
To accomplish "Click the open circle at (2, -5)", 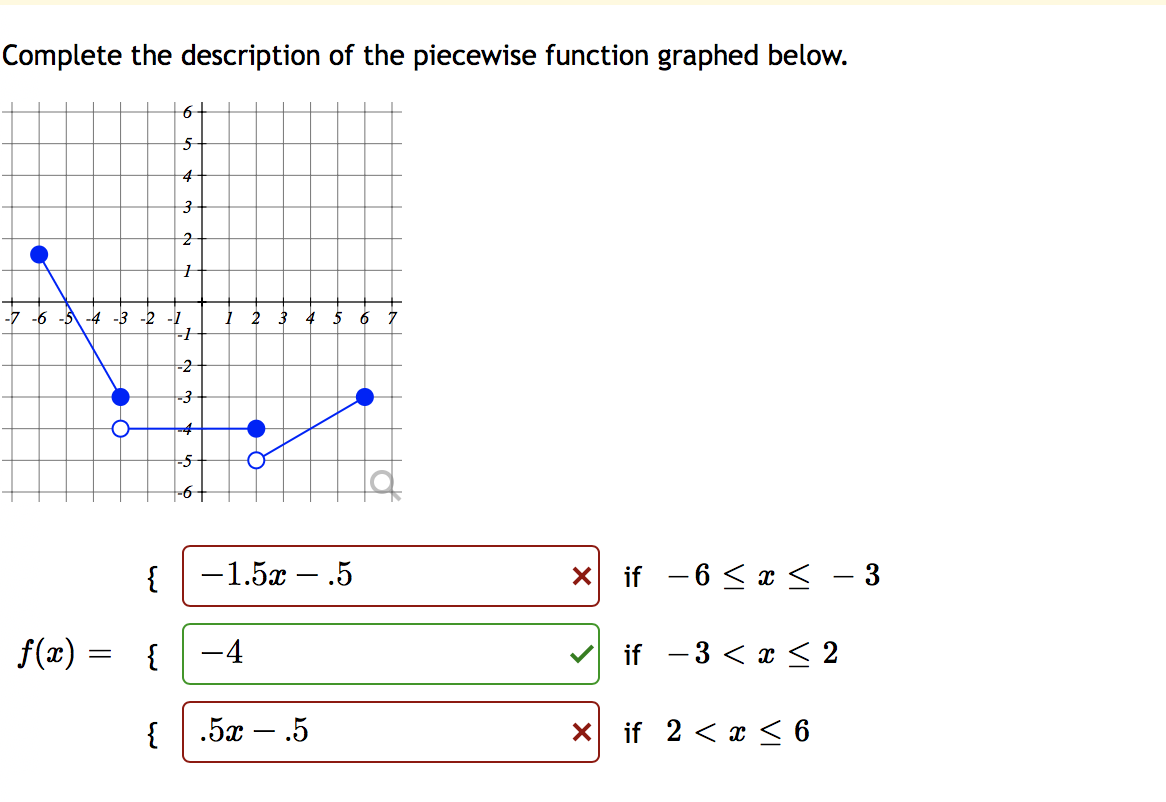I will [256, 460].
